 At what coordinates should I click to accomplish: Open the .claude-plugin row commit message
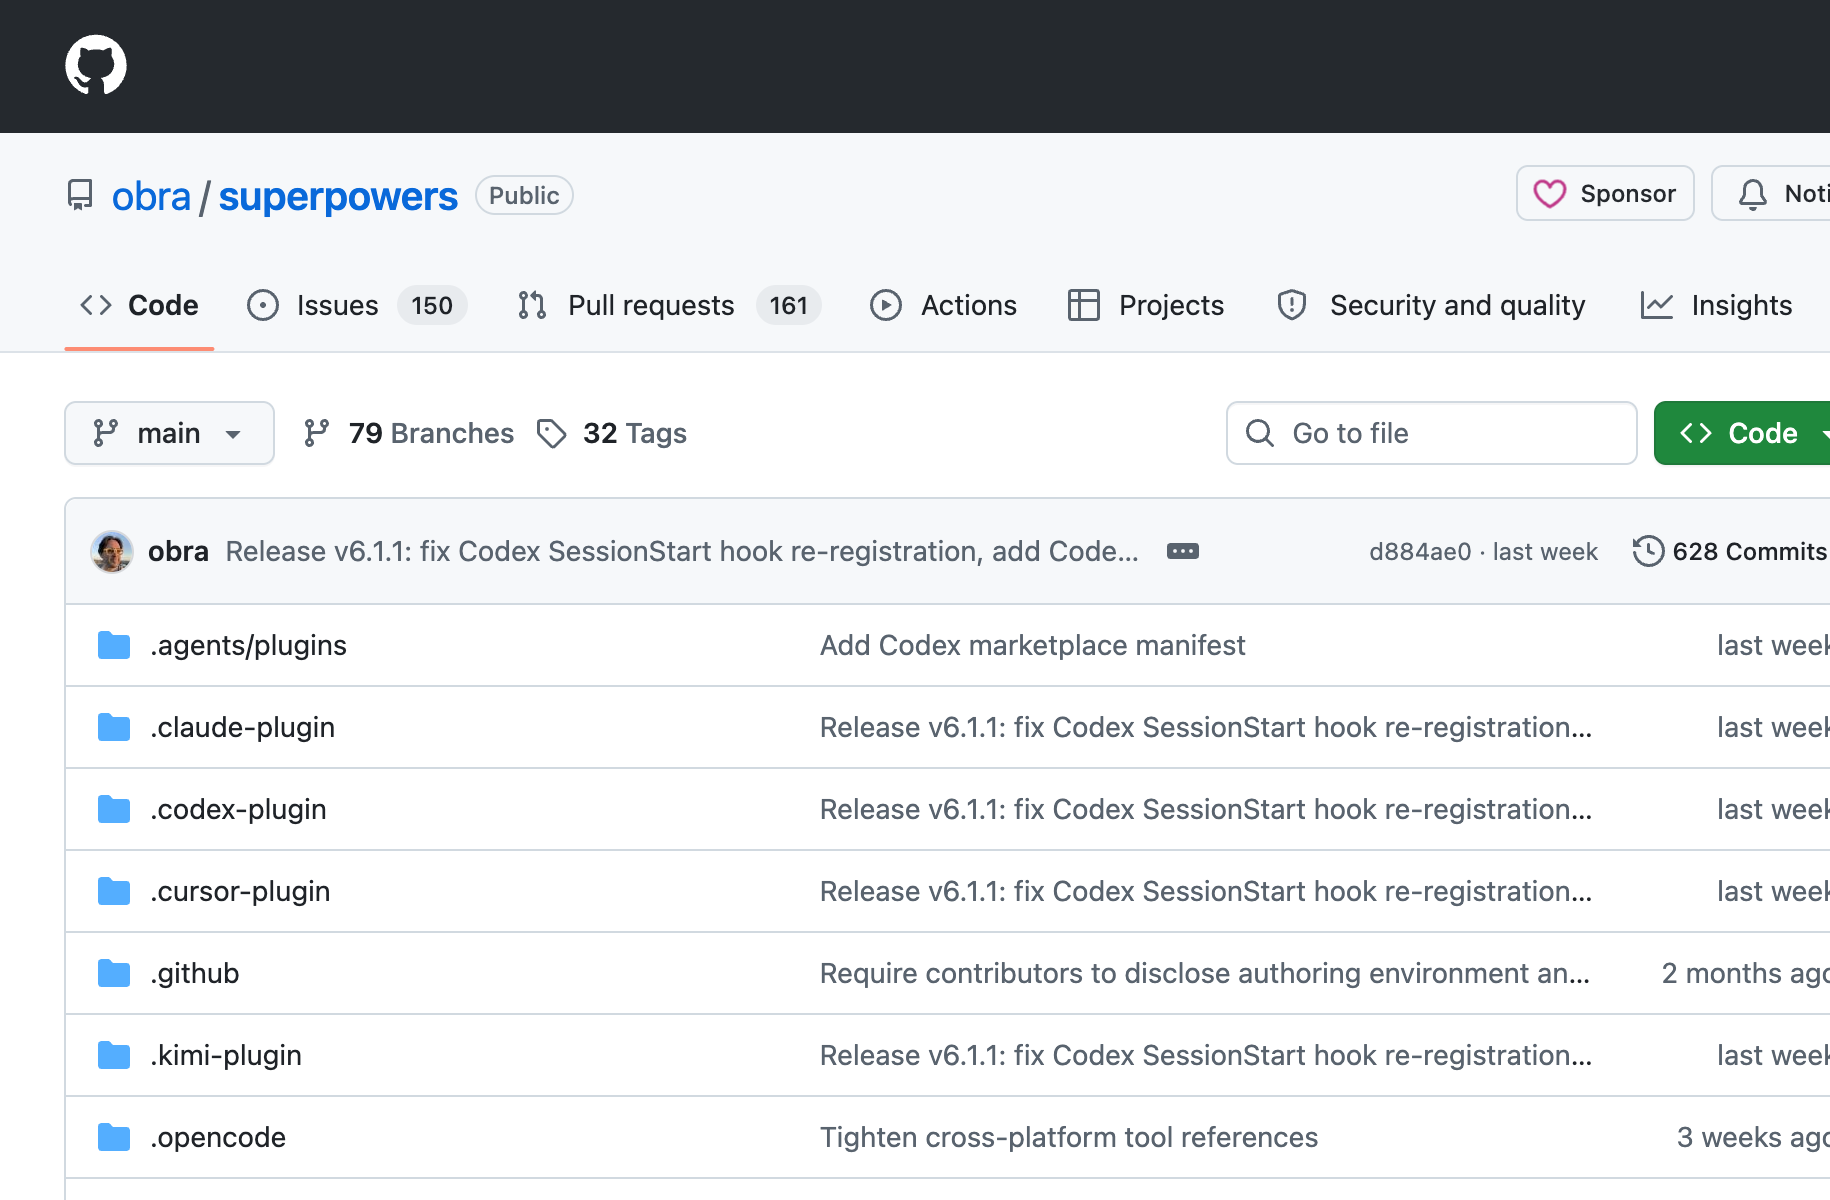[x=1206, y=727]
